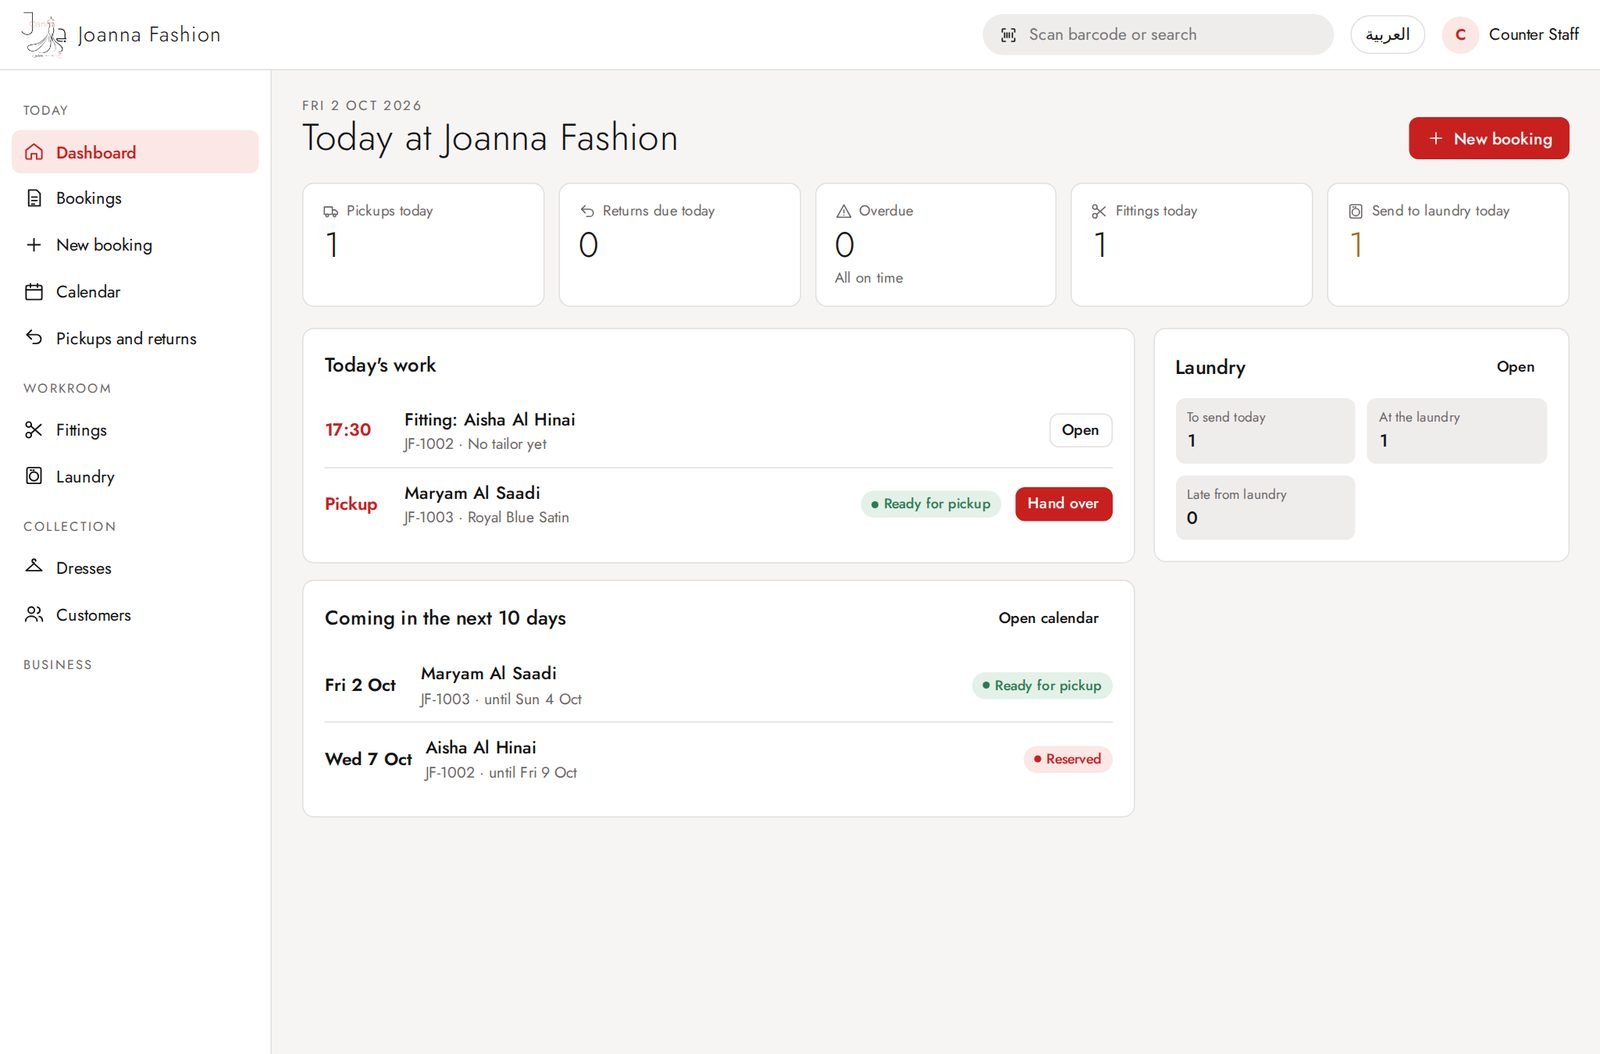The height and width of the screenshot is (1054, 1600).
Task: Click the scissors icon on Fittings today card
Action: click(1099, 211)
